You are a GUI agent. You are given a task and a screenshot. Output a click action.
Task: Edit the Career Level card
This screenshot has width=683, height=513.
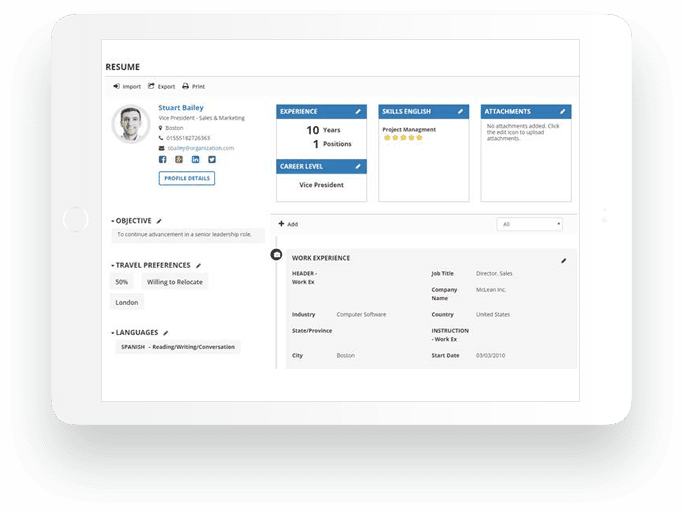tap(358, 166)
